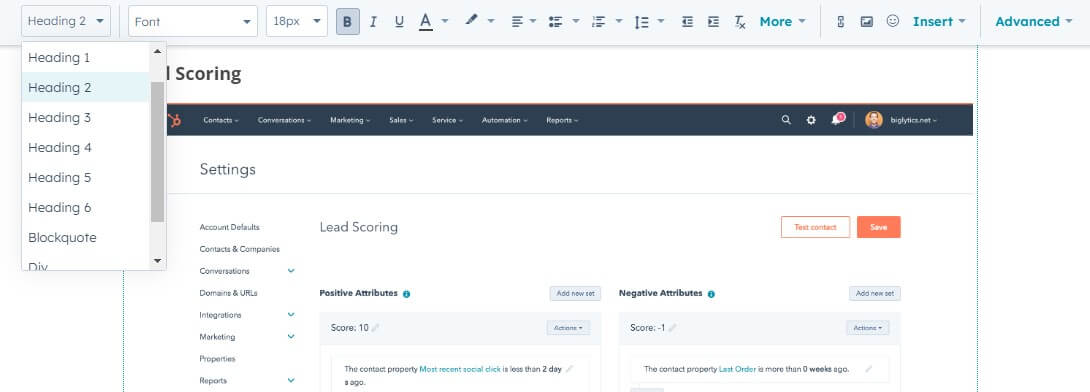Click the decrease indent icon
Screen dimensions: 1090x392
687,22
